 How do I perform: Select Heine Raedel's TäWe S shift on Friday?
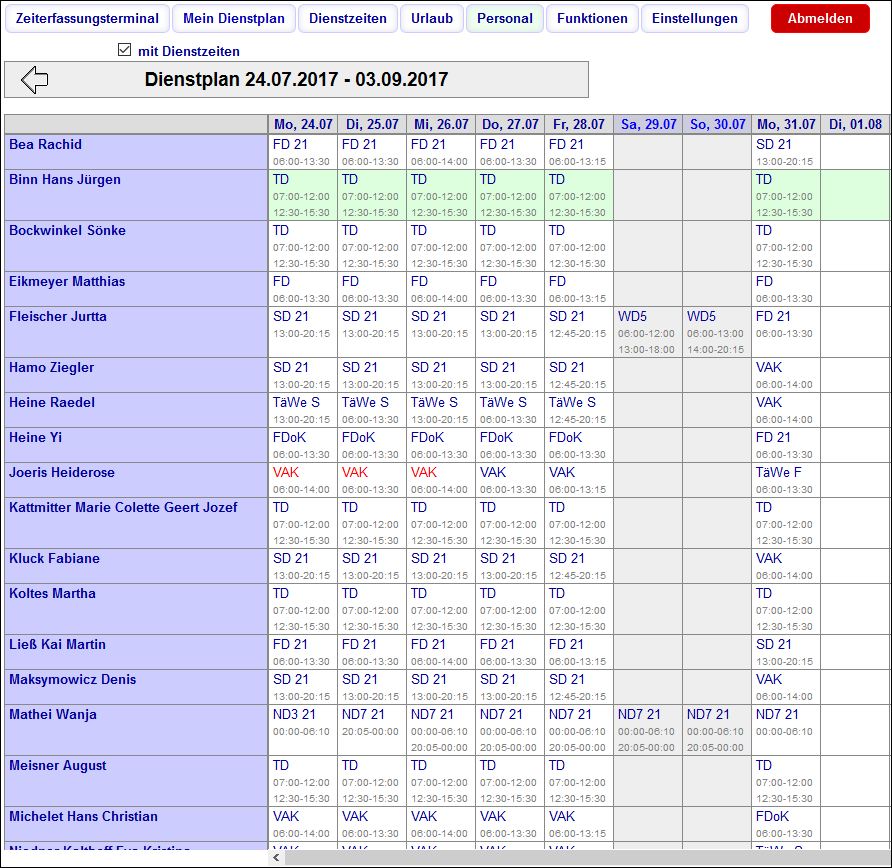(572, 402)
